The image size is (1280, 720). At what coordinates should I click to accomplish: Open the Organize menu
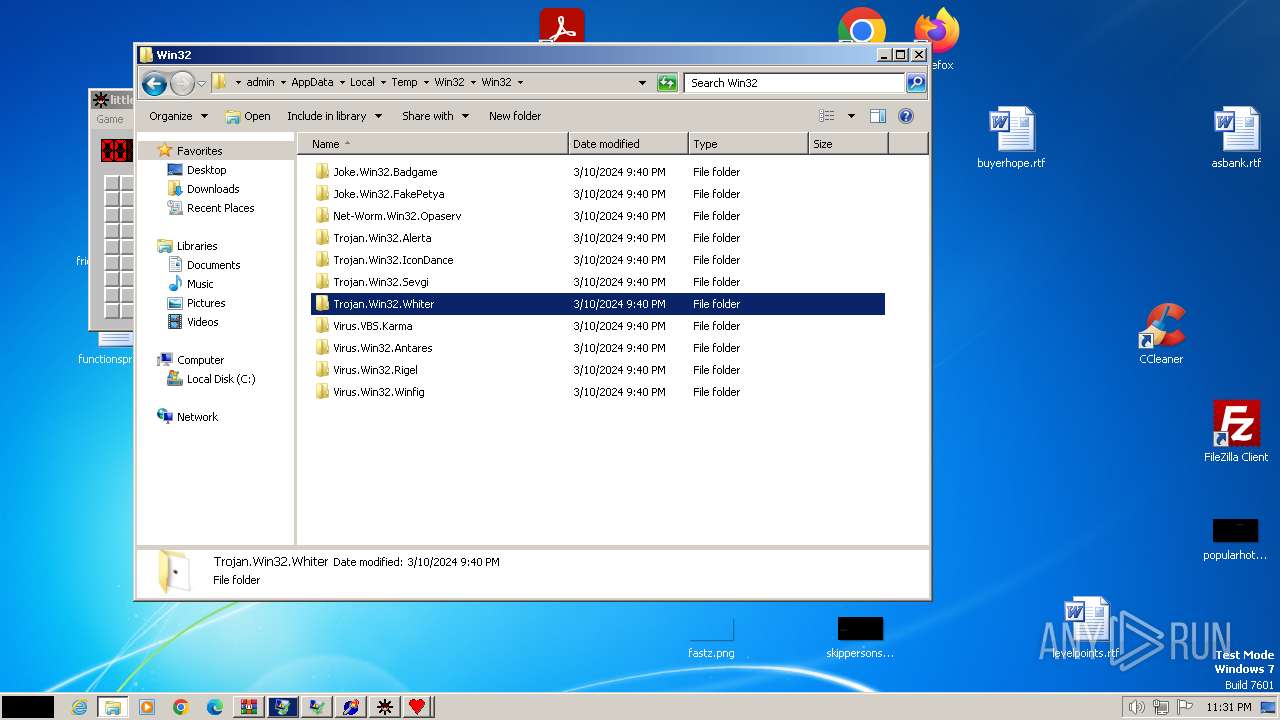[178, 116]
